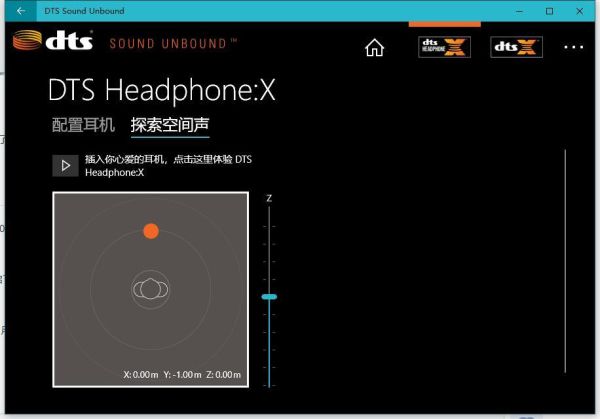Screen dimensions: 600x419
Task: Open the three-dot more options menu
Action: pyautogui.click(x=573, y=47)
